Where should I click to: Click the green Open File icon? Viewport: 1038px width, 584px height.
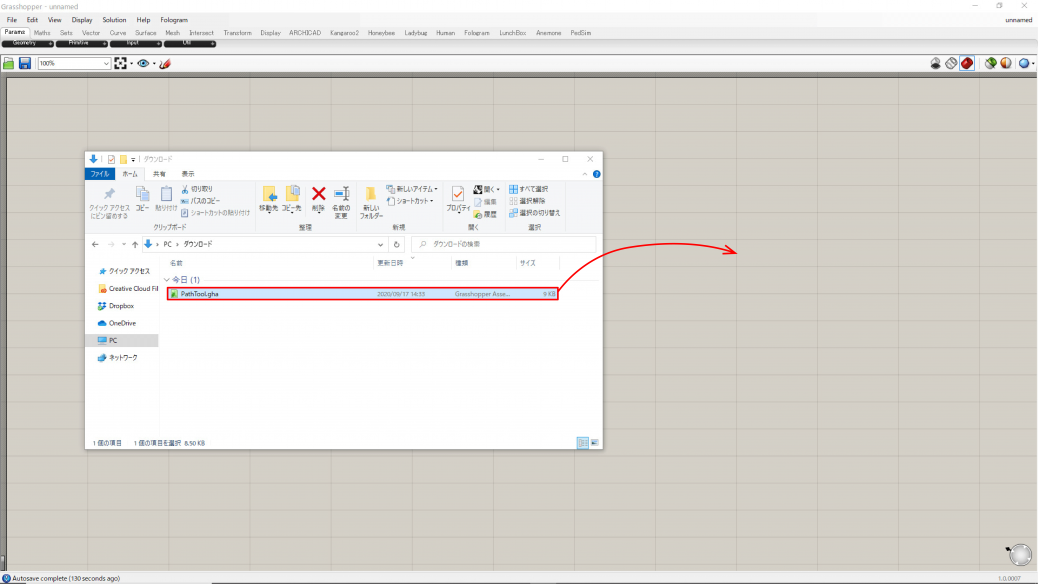click(x=9, y=63)
